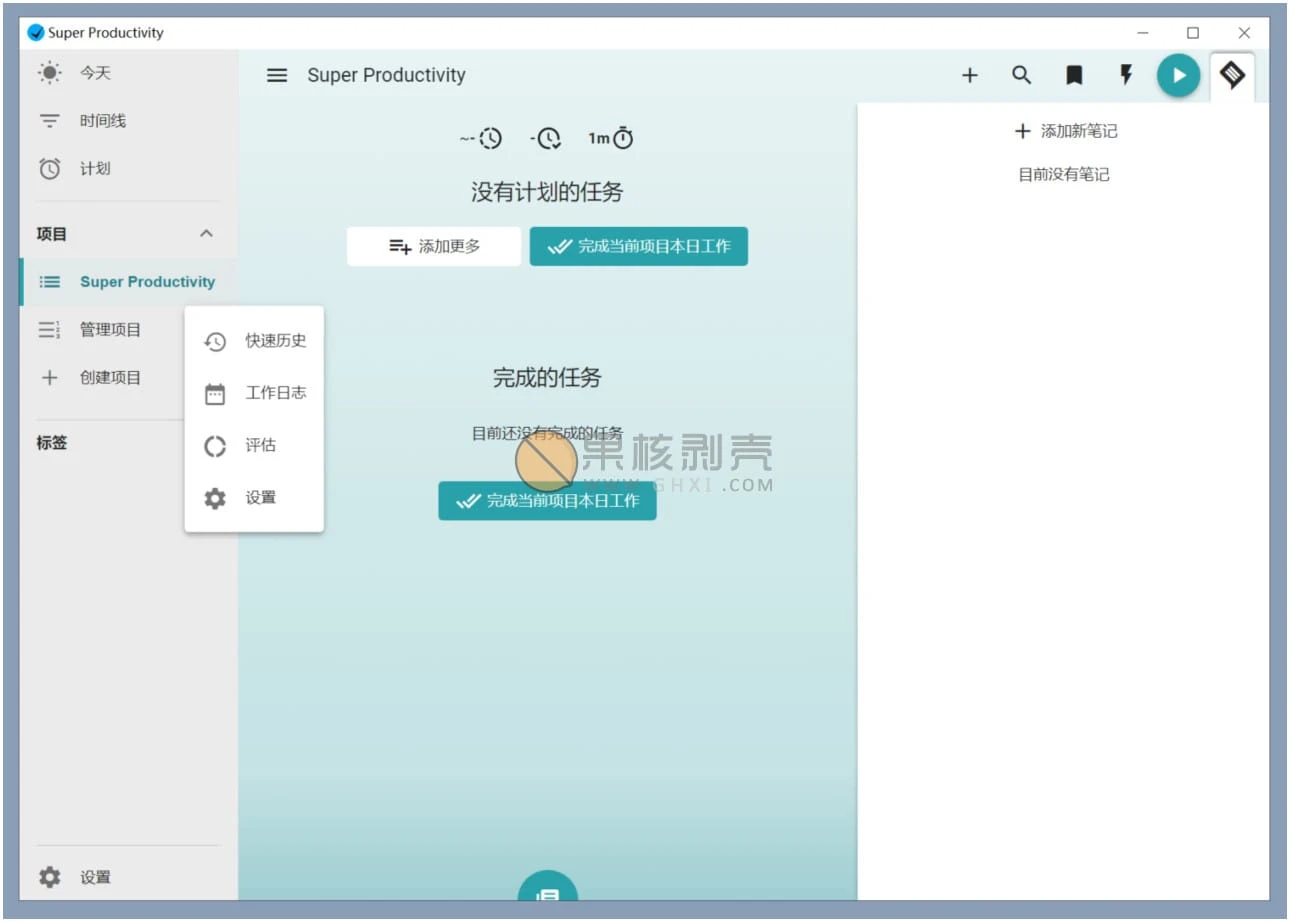Viewport: 1290px width, 922px height.
Task: Click the hamburger menu icon next to title
Action: coord(277,75)
